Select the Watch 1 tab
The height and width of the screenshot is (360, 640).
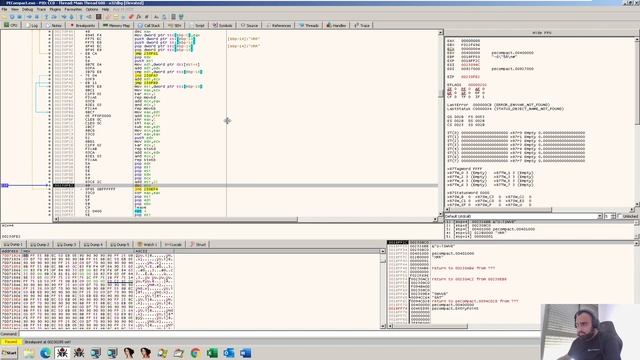[147, 244]
